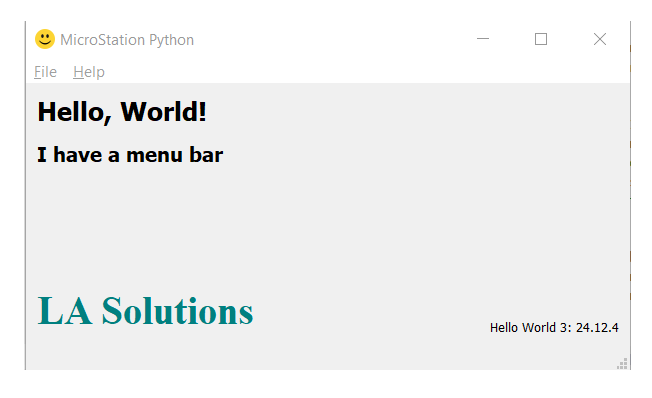The height and width of the screenshot is (398, 652).
Task: Open the File menu
Action: (x=45, y=72)
